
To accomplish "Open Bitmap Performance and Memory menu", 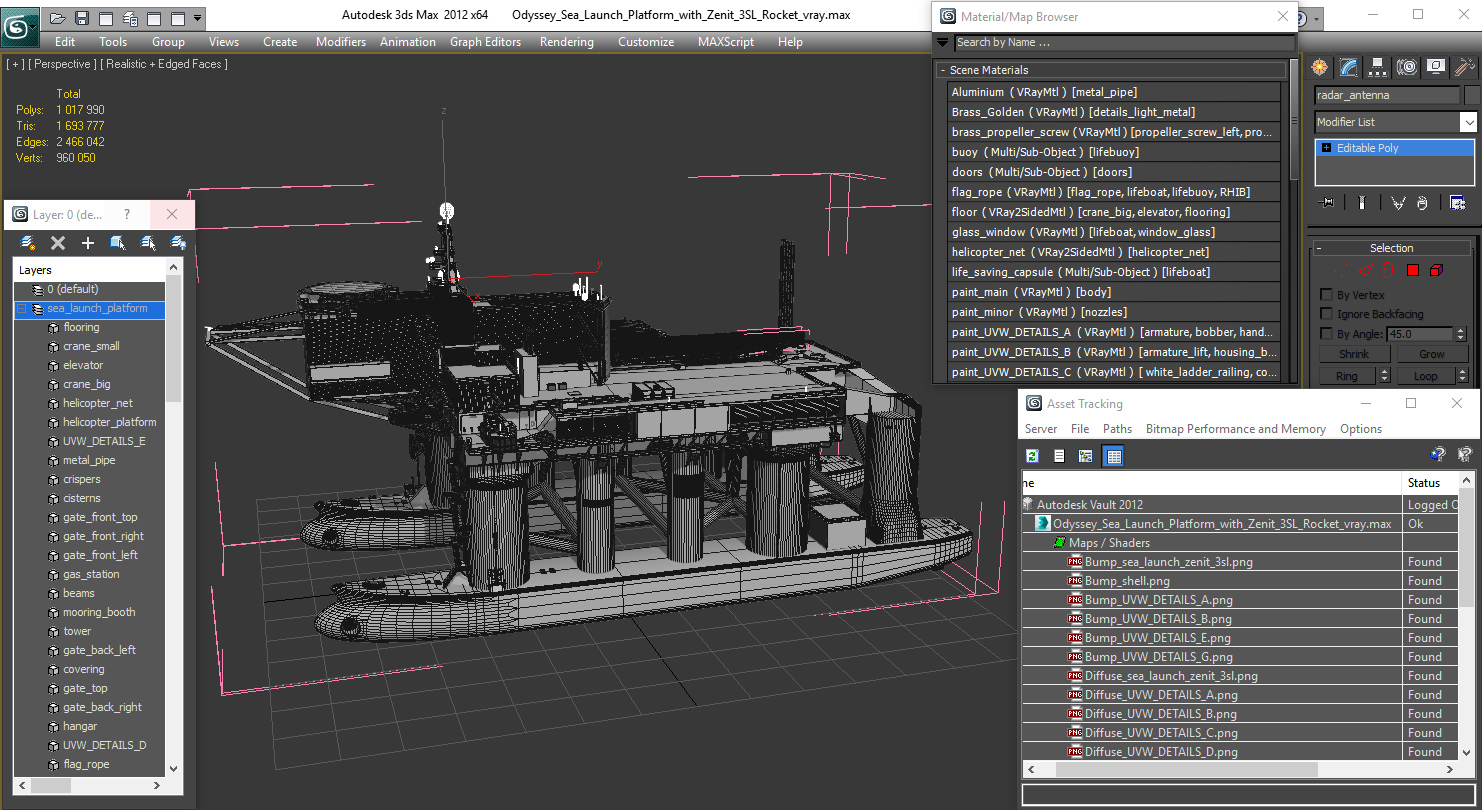I will pyautogui.click(x=1235, y=429).
